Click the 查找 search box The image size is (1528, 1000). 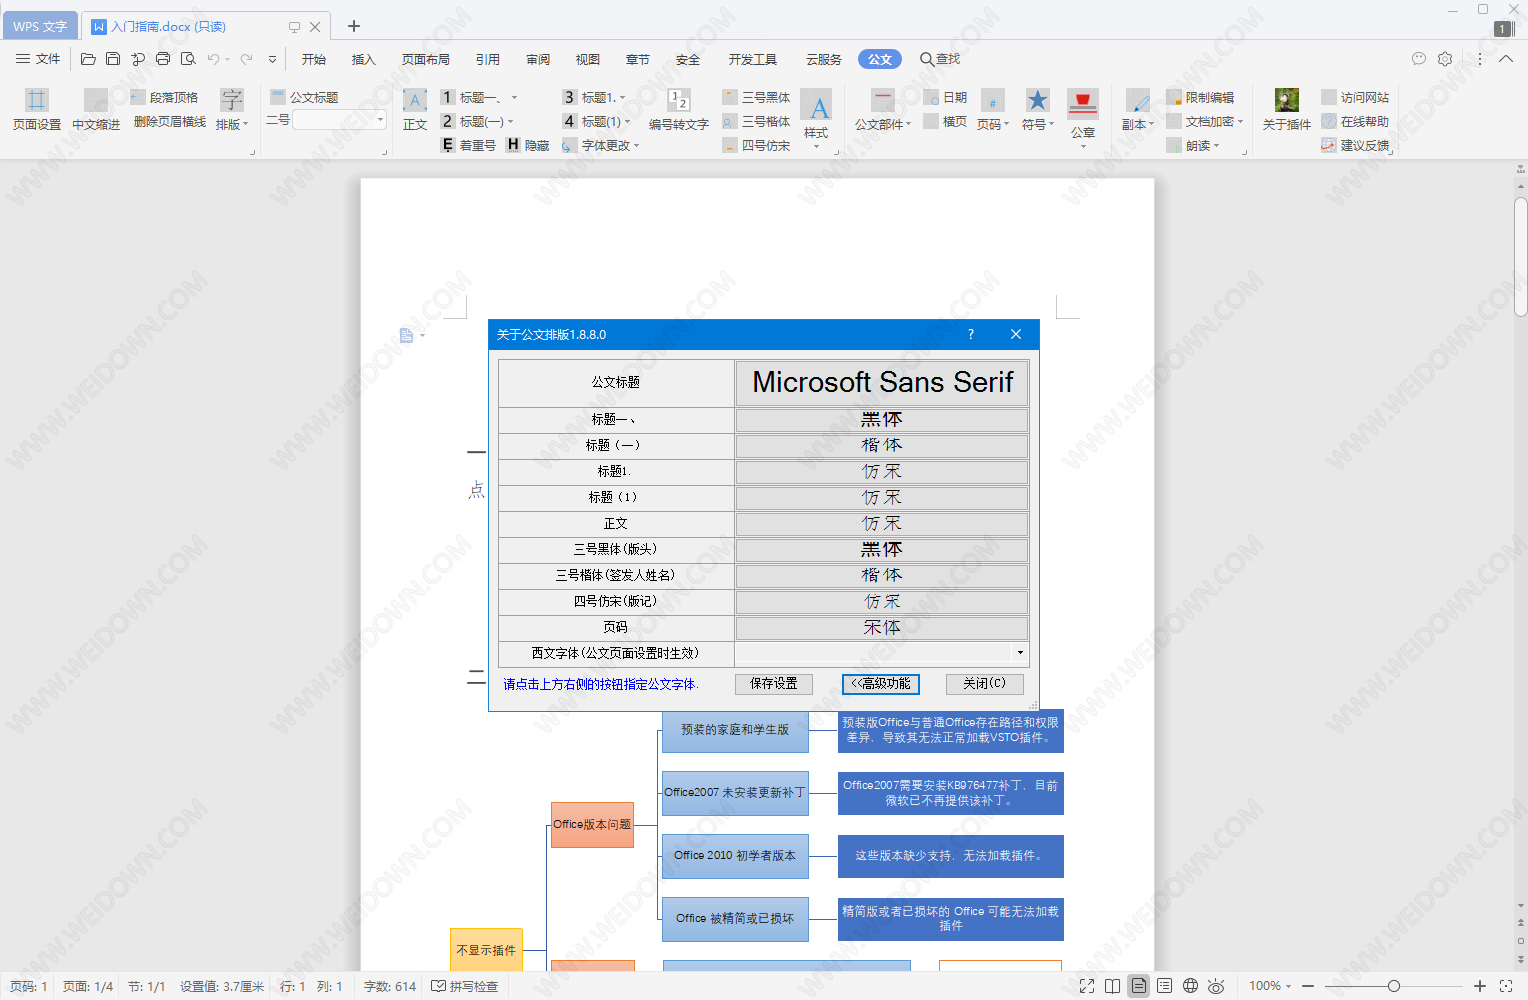pyautogui.click(x=940, y=59)
